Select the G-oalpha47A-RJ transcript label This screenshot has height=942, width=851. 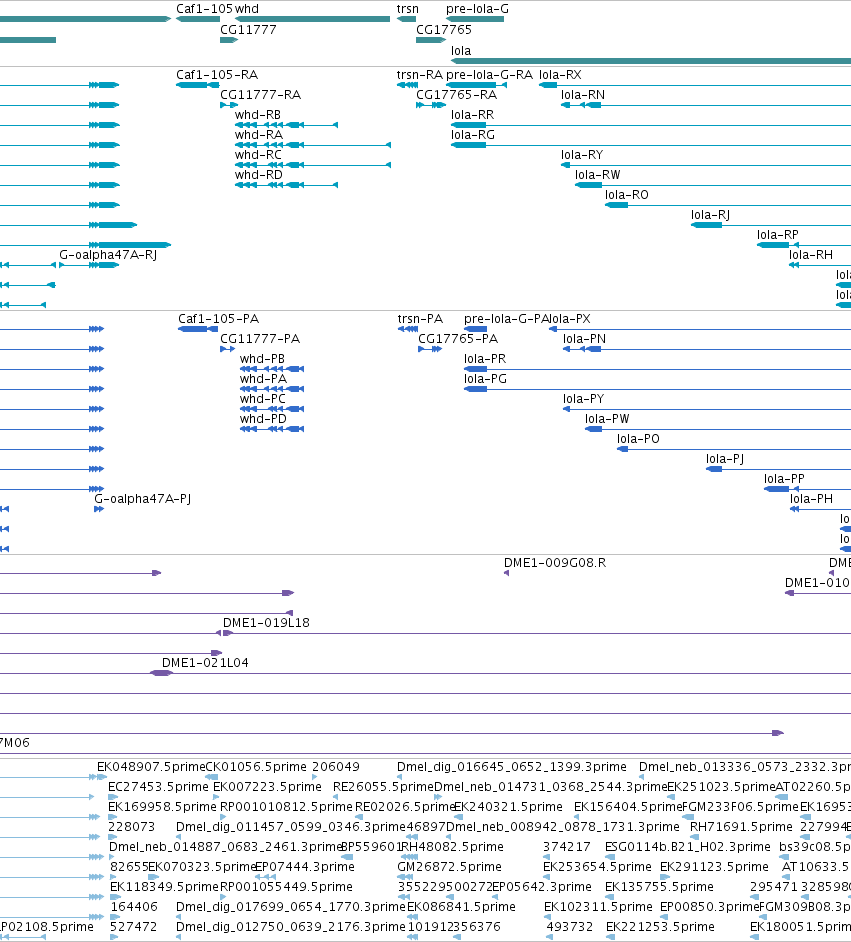point(108,255)
